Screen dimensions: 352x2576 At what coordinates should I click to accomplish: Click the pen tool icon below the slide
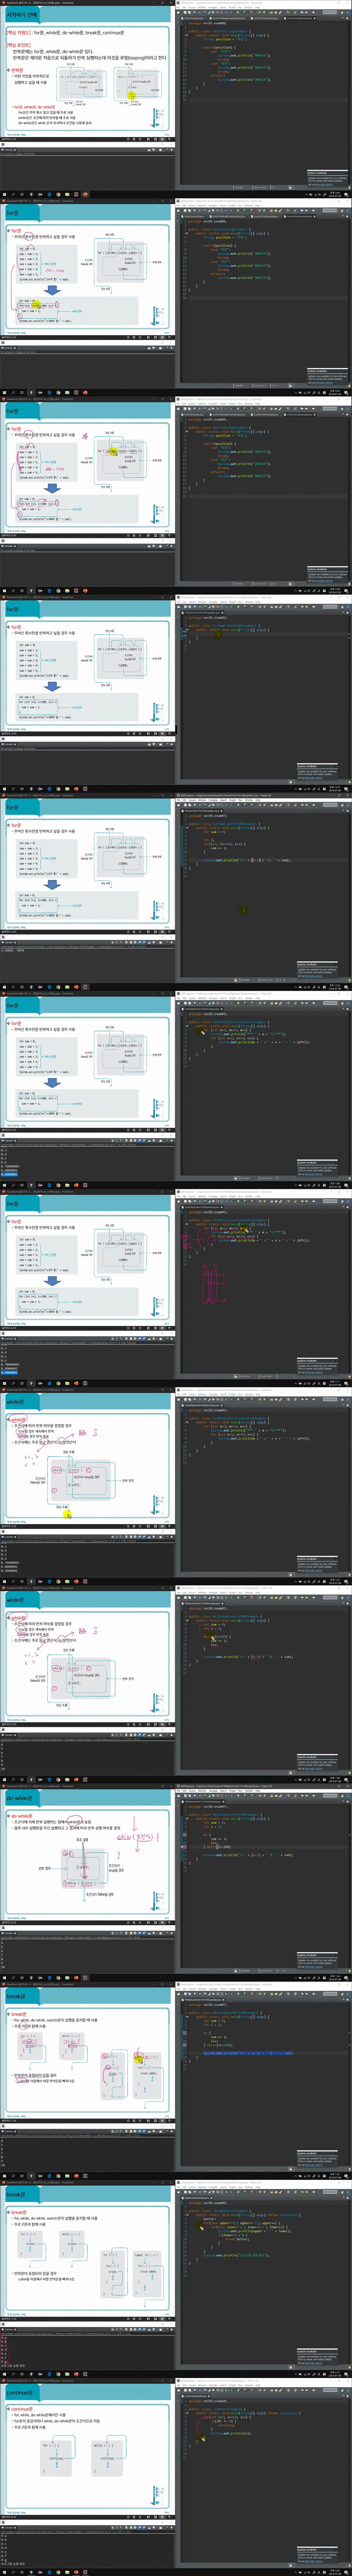134,139
